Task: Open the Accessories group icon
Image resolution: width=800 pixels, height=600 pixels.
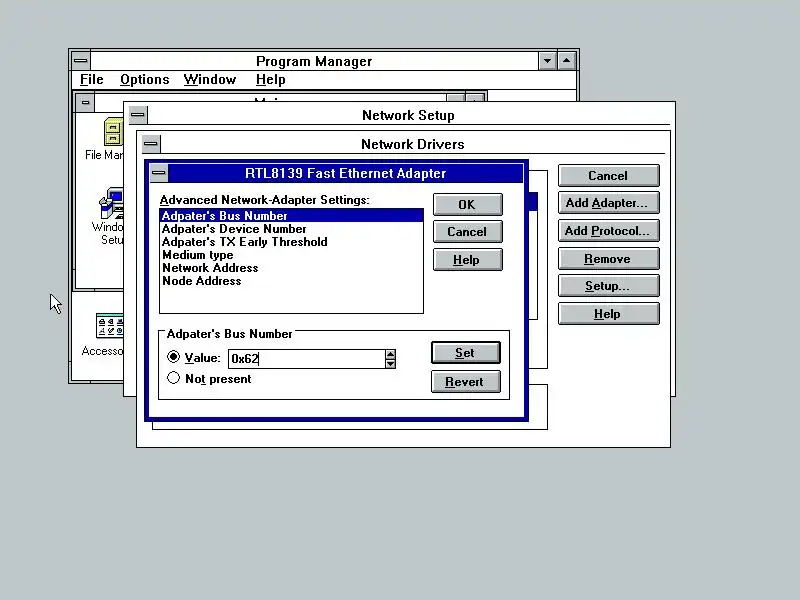Action: pyautogui.click(x=110, y=326)
